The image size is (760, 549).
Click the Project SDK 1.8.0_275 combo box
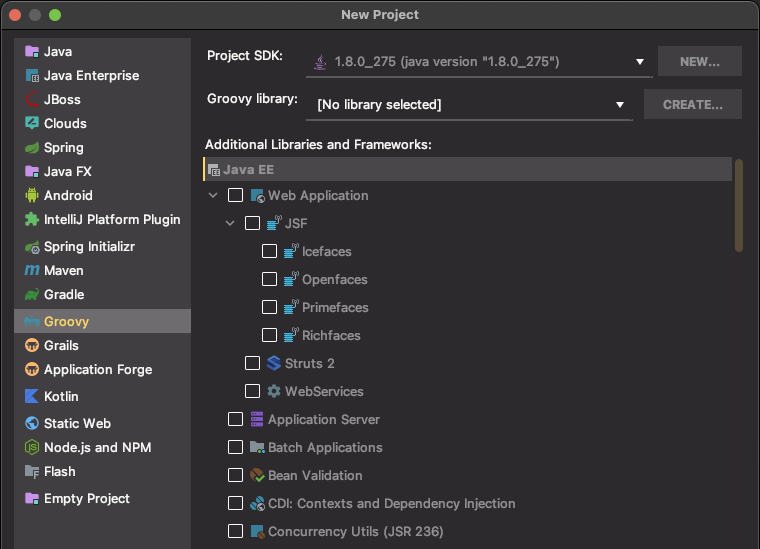tap(479, 62)
